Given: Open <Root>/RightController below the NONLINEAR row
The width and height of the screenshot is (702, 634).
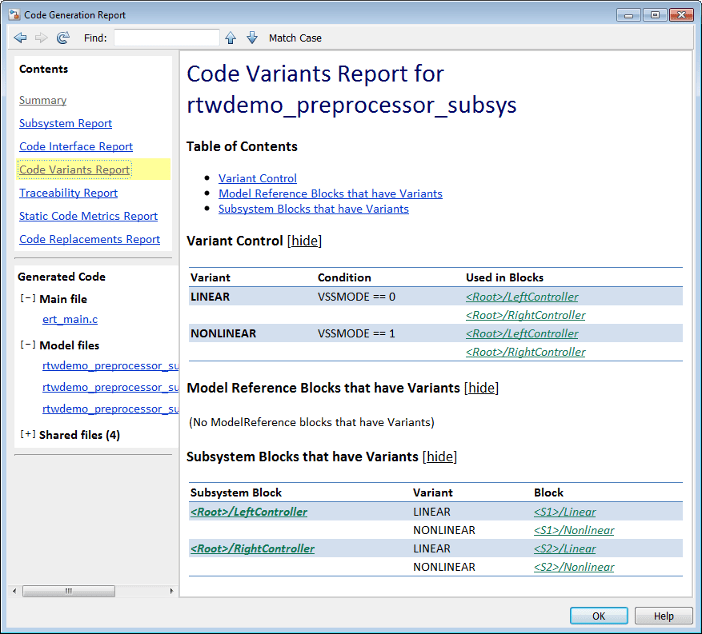Looking at the screenshot, I should pos(526,352).
